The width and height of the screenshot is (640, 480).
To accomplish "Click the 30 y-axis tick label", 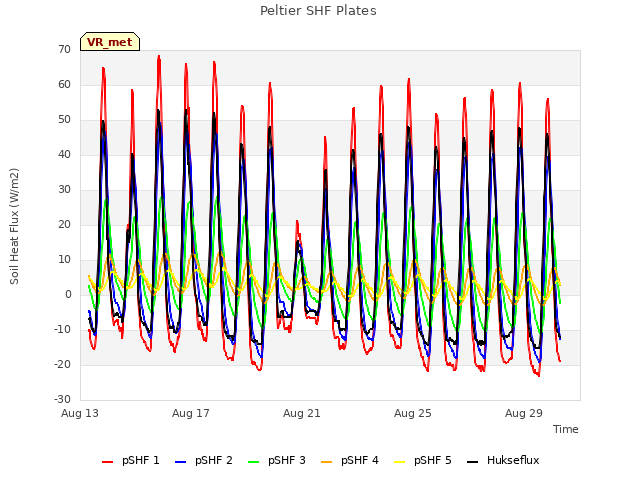I will point(64,189).
